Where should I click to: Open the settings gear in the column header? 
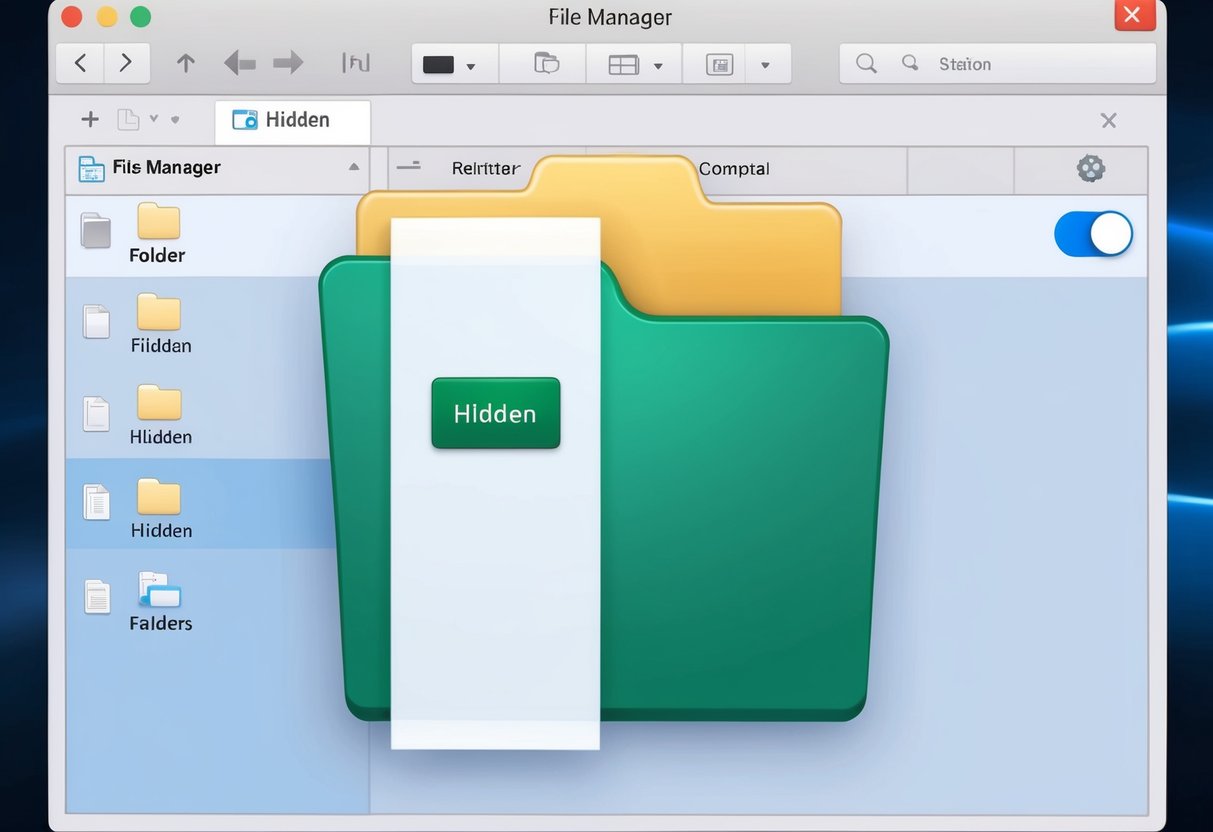tap(1089, 170)
